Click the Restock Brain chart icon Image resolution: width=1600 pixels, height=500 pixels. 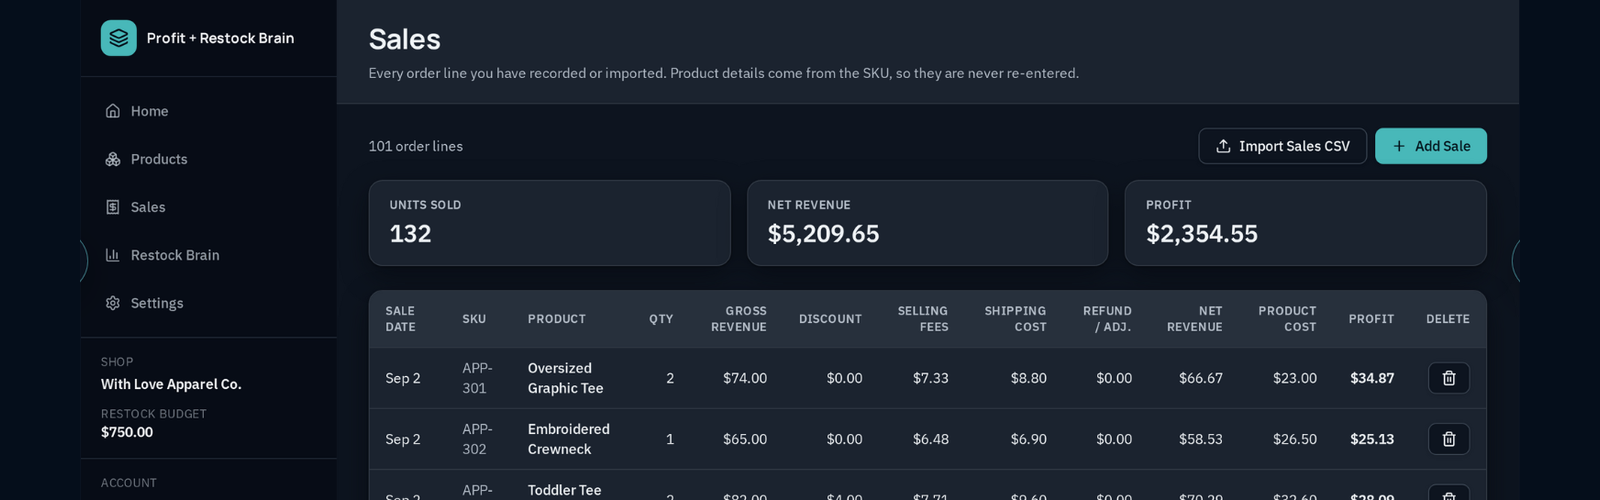(113, 255)
